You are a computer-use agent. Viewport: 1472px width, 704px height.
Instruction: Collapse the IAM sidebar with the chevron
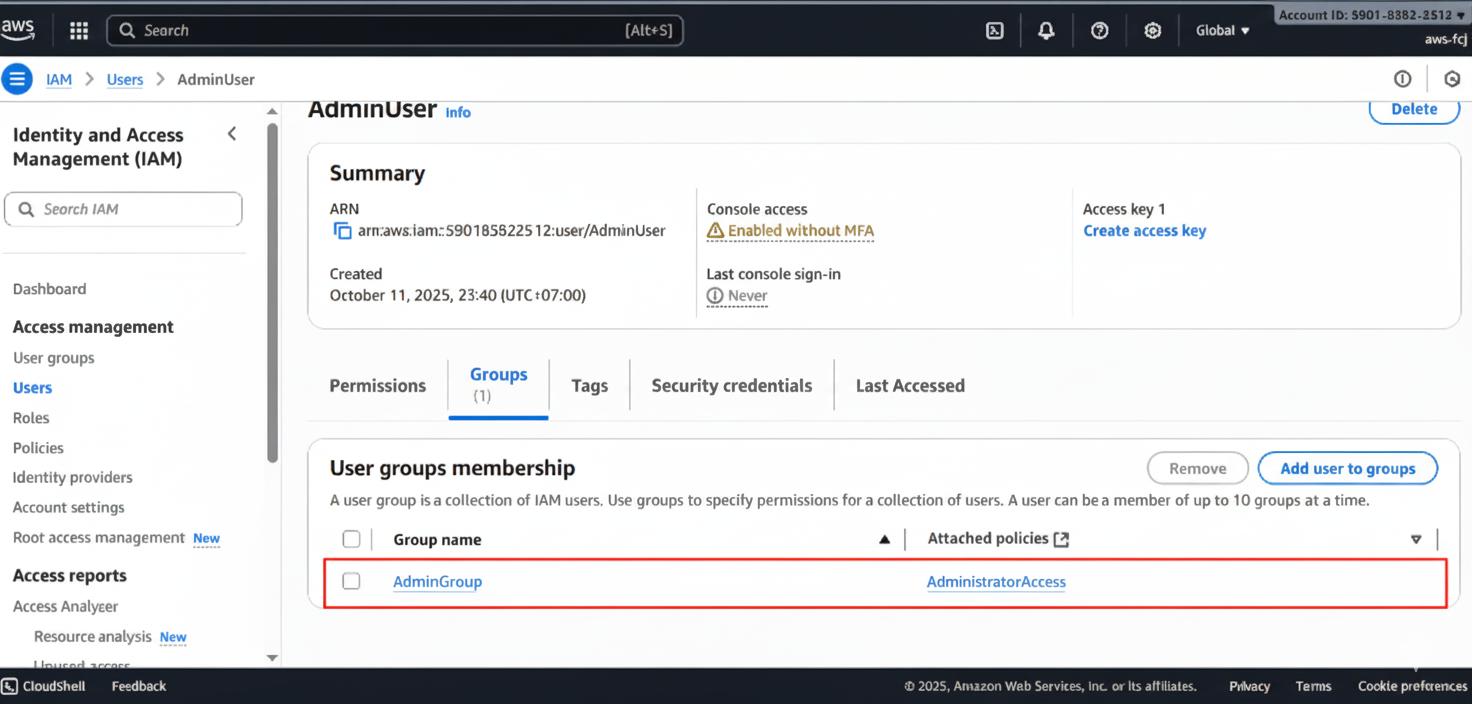(x=232, y=134)
